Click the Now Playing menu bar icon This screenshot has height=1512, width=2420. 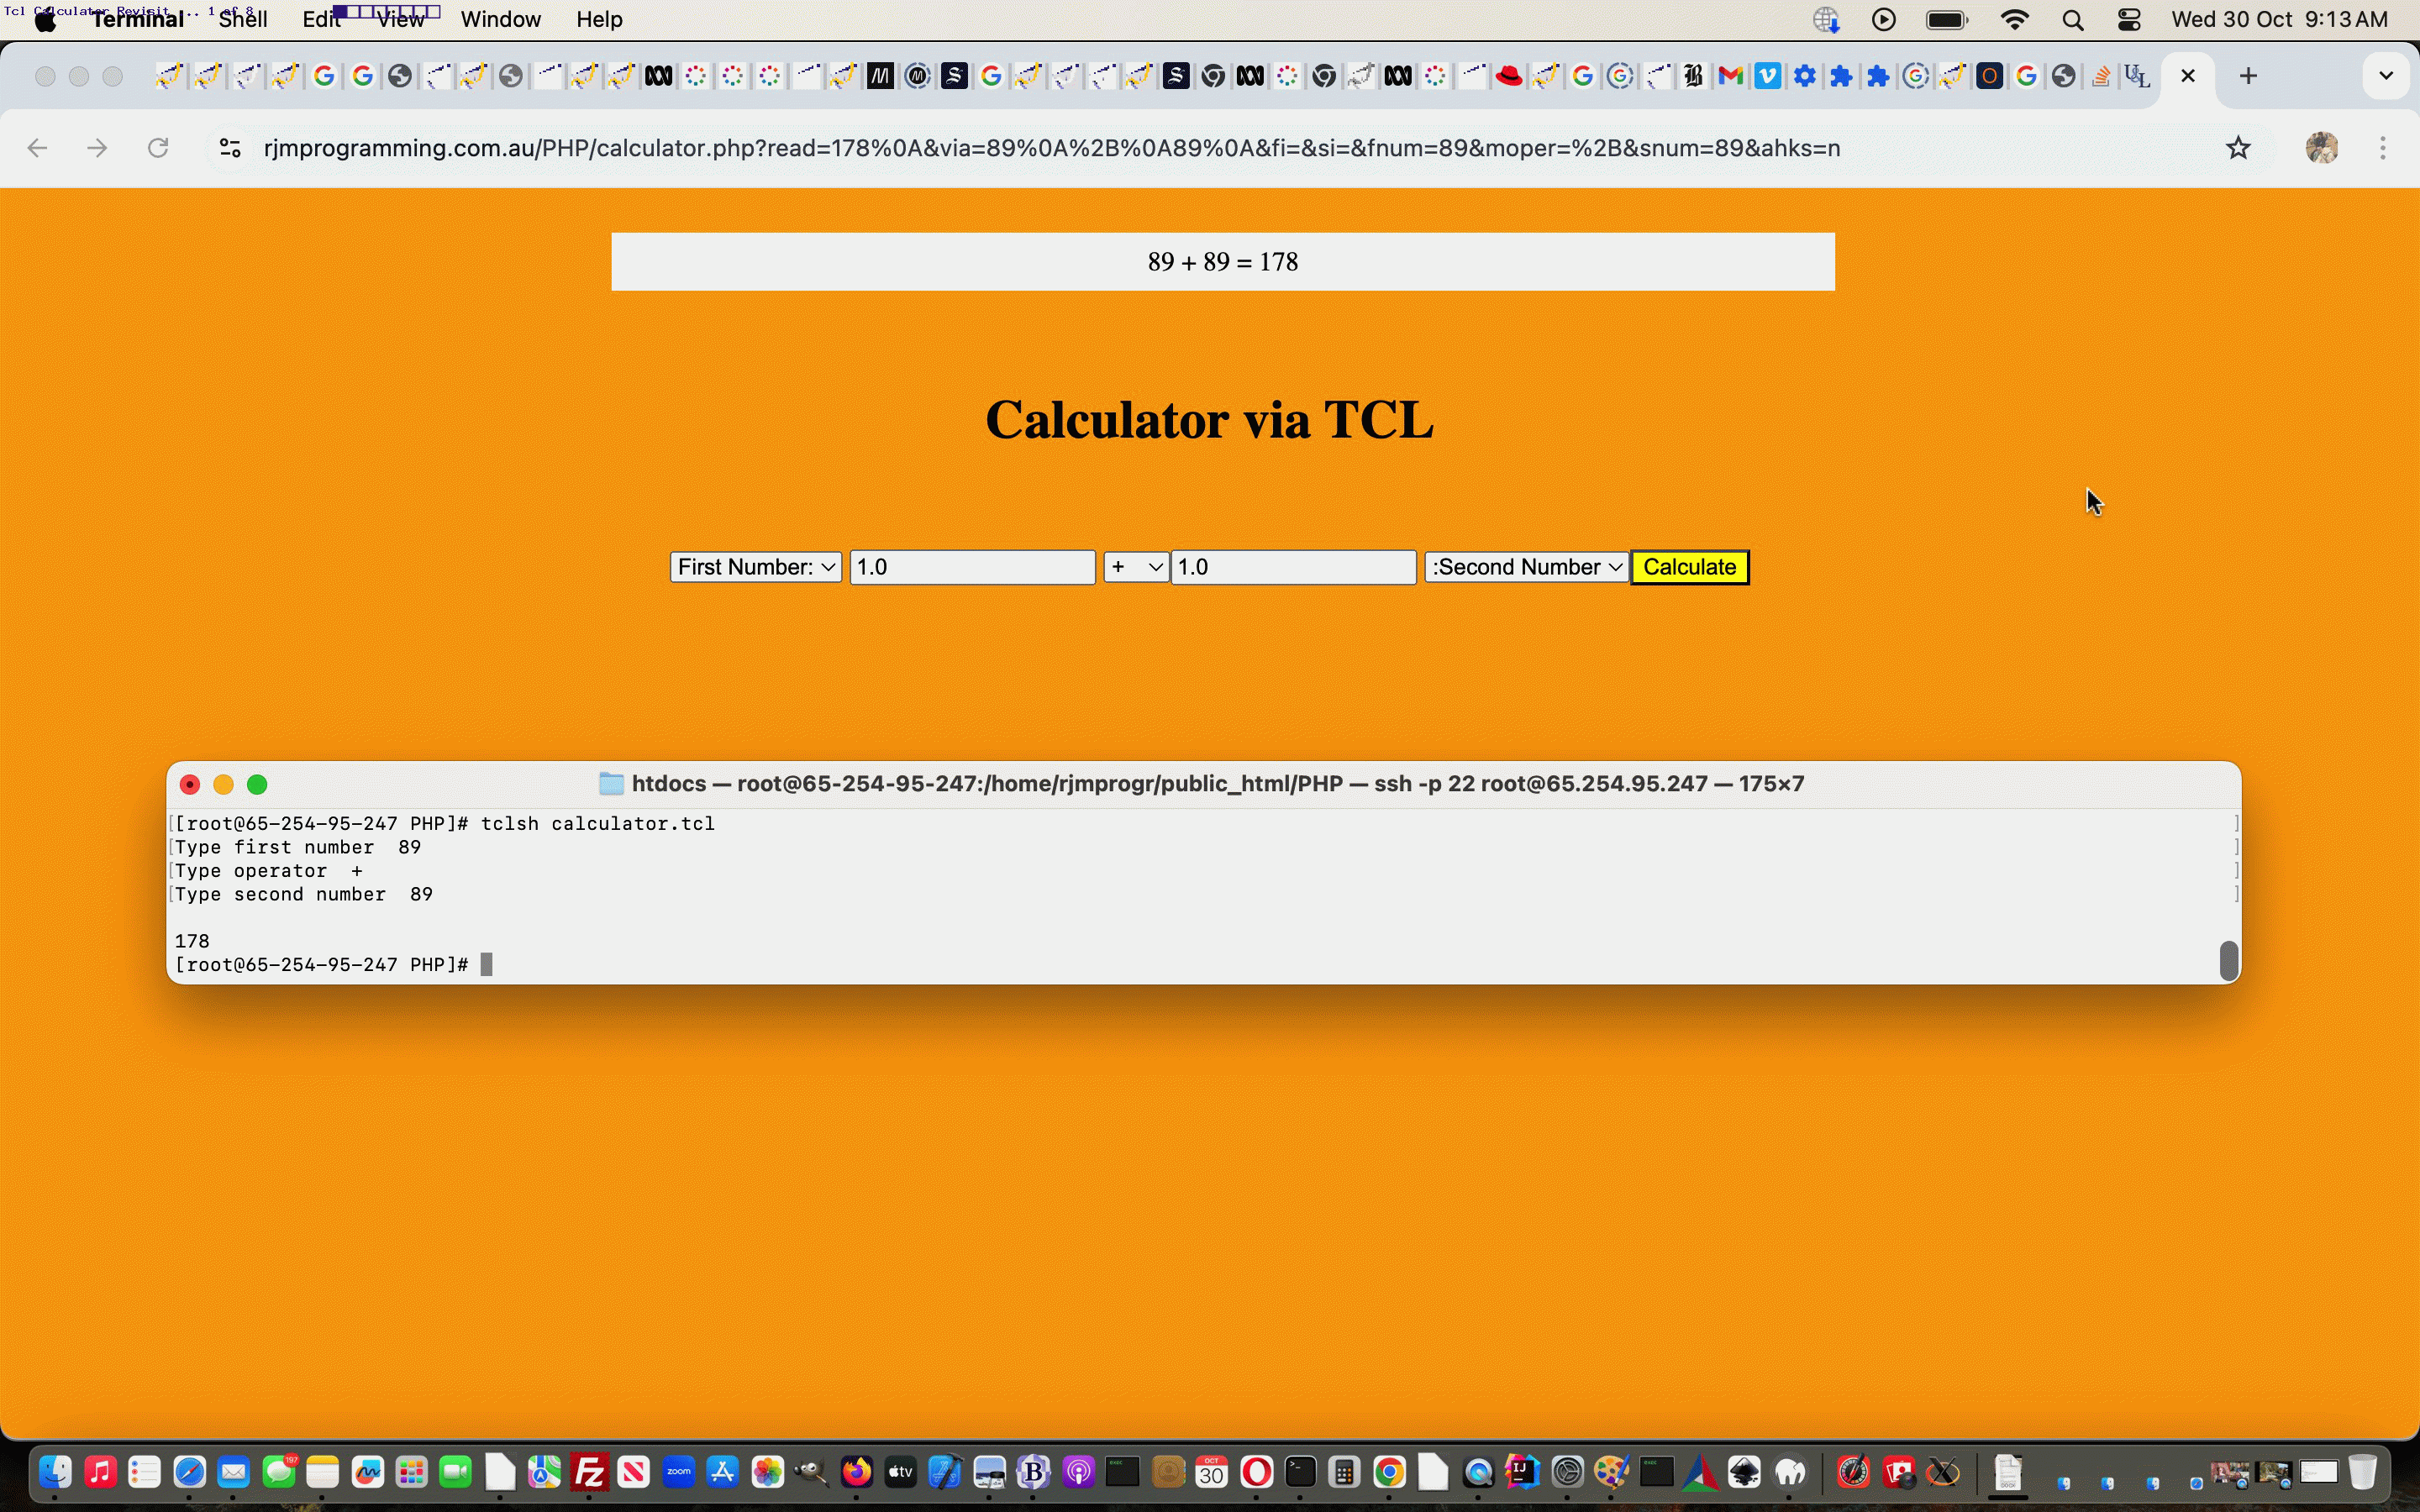pos(1883,20)
